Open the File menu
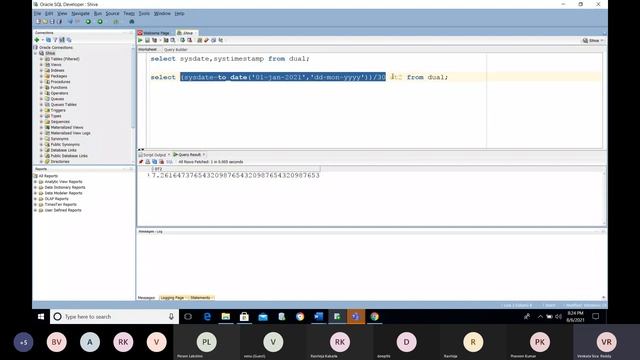The image size is (640, 360). (x=37, y=13)
